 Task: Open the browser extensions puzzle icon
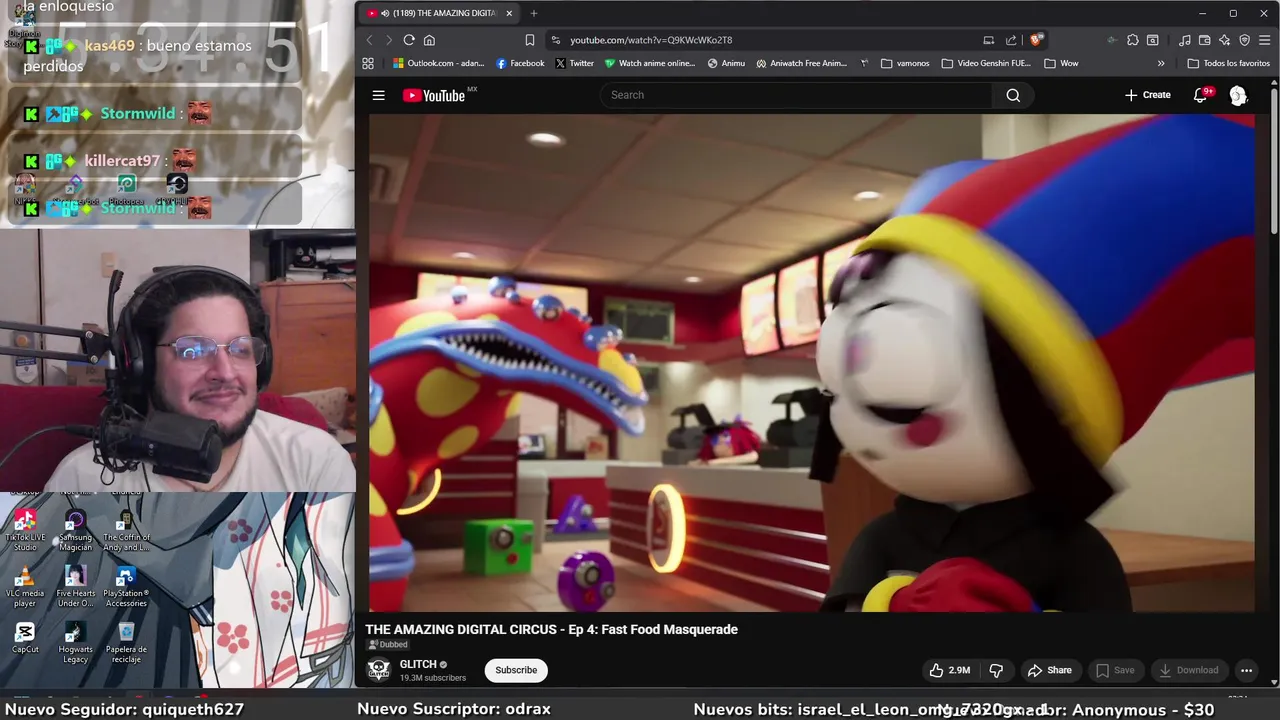coord(1132,40)
